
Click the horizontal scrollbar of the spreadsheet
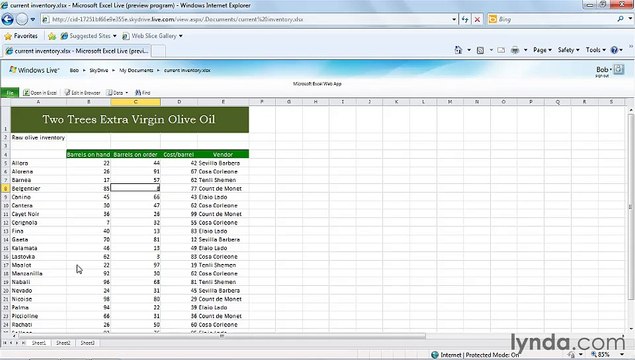tap(222, 336)
